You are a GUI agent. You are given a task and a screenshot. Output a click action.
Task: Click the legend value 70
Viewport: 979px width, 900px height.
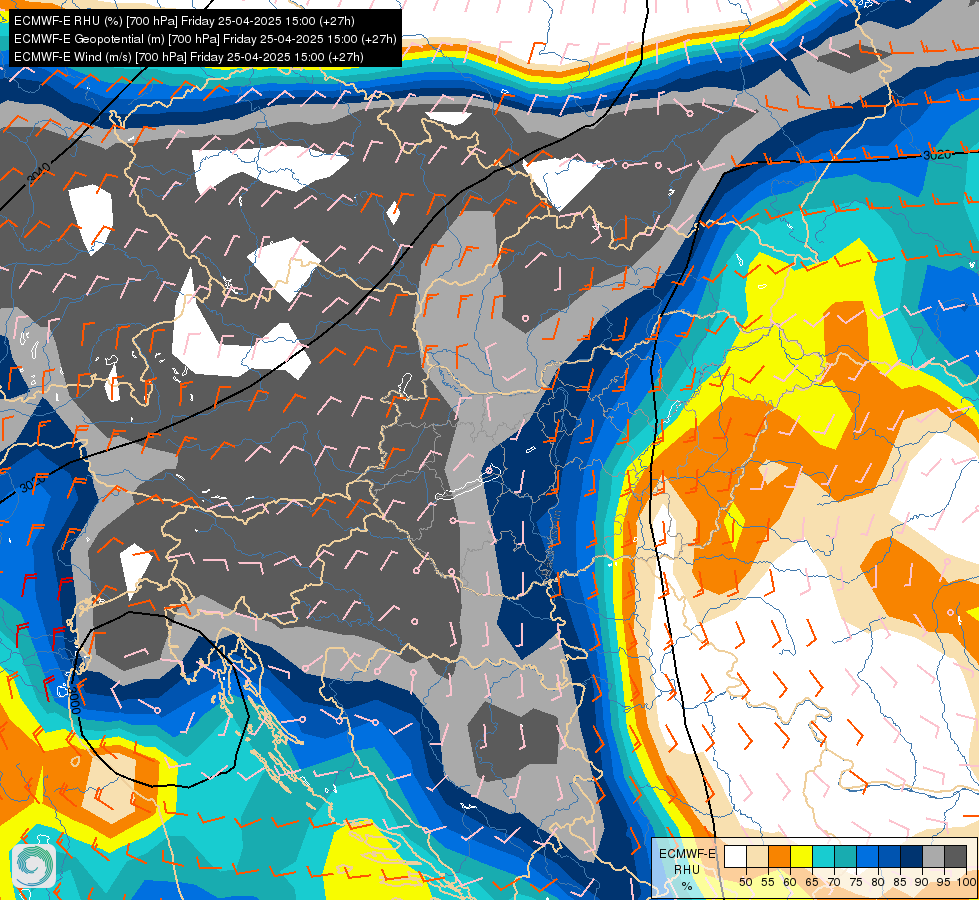pos(834,882)
